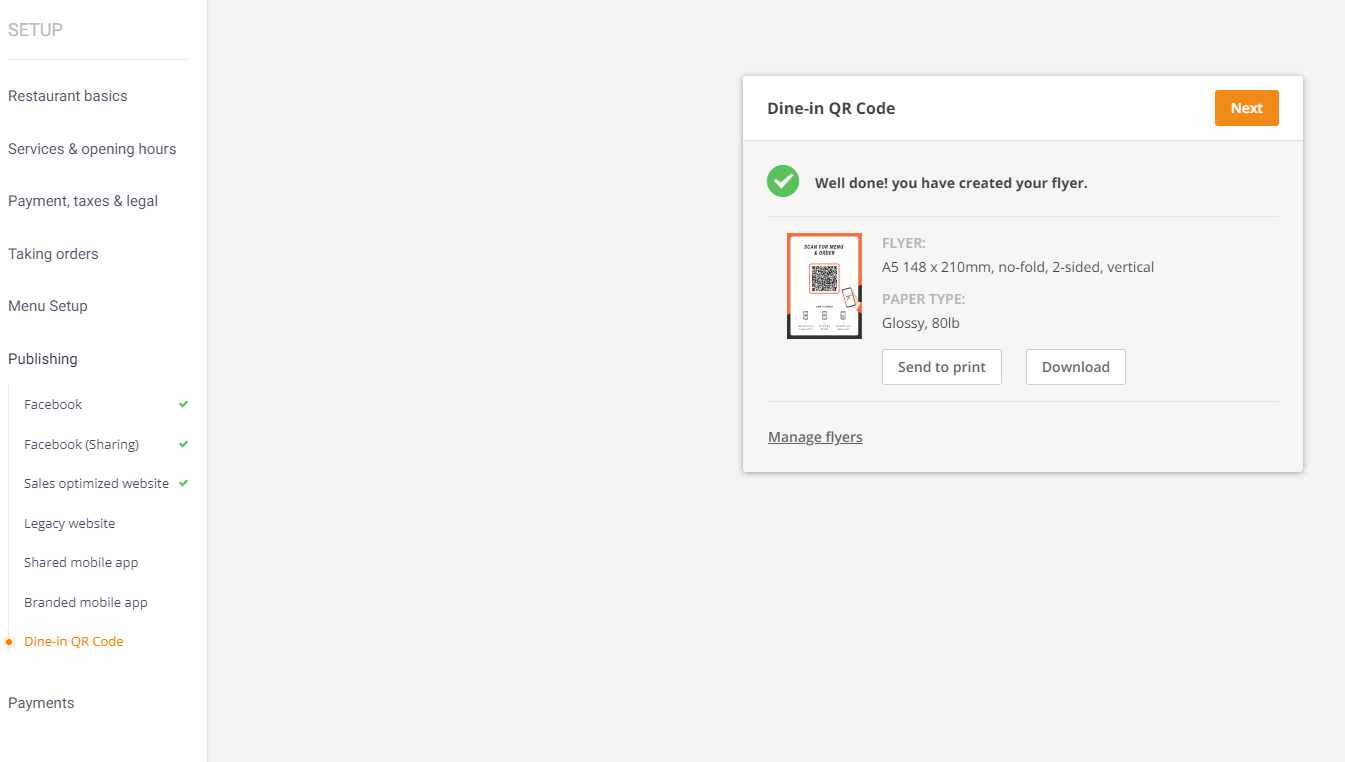The width and height of the screenshot is (1345, 762).
Task: Click the Send to print button
Action: click(x=941, y=367)
